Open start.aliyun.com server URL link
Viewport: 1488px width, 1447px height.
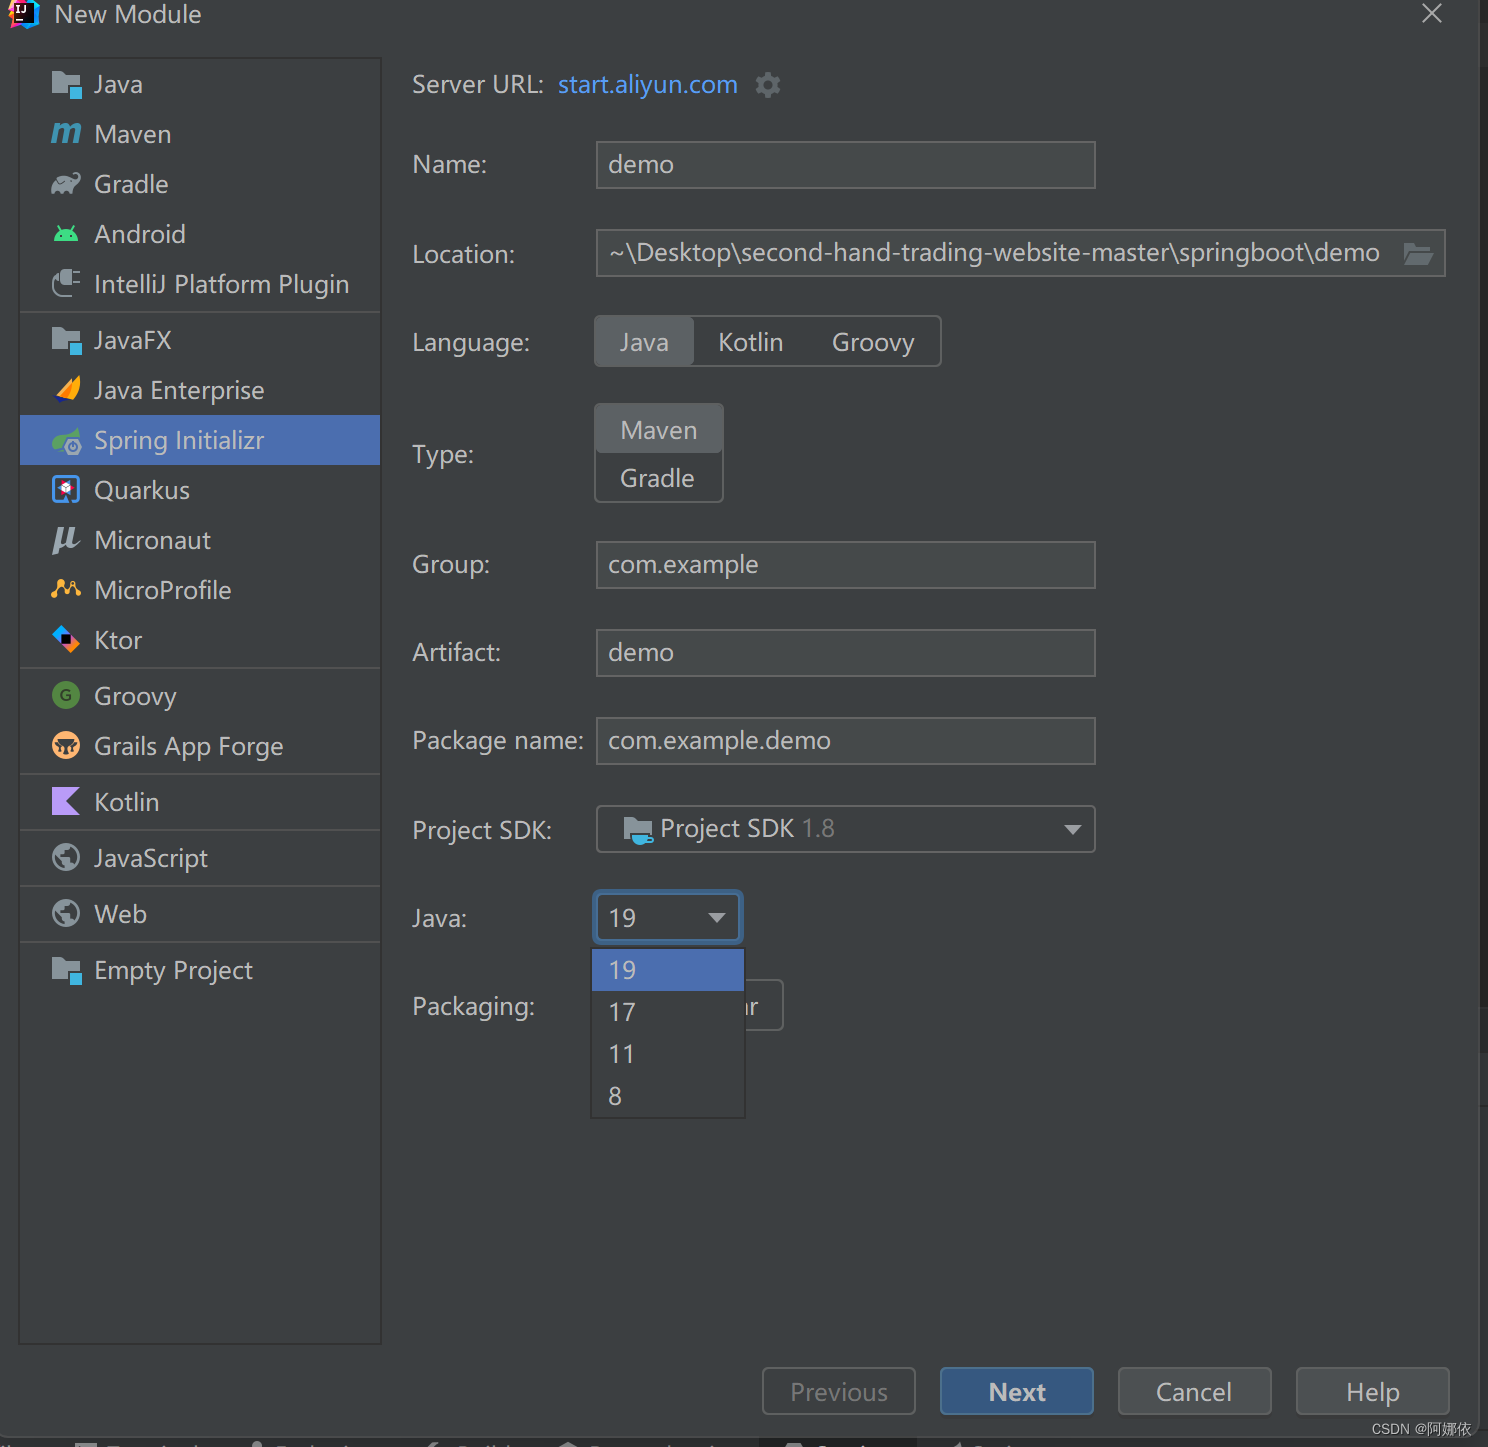point(648,85)
